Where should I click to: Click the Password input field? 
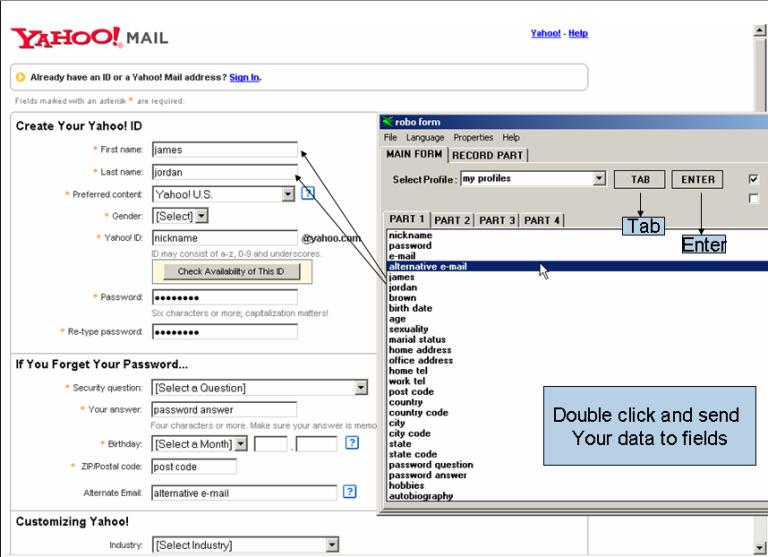coord(225,297)
